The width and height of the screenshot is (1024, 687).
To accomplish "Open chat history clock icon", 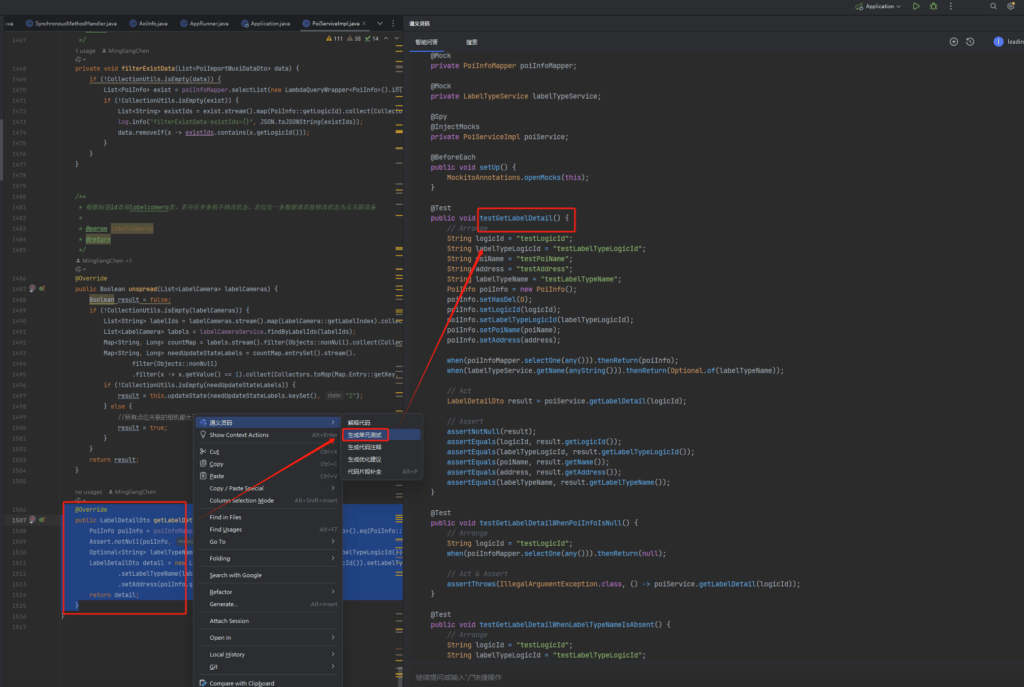I will (x=970, y=42).
